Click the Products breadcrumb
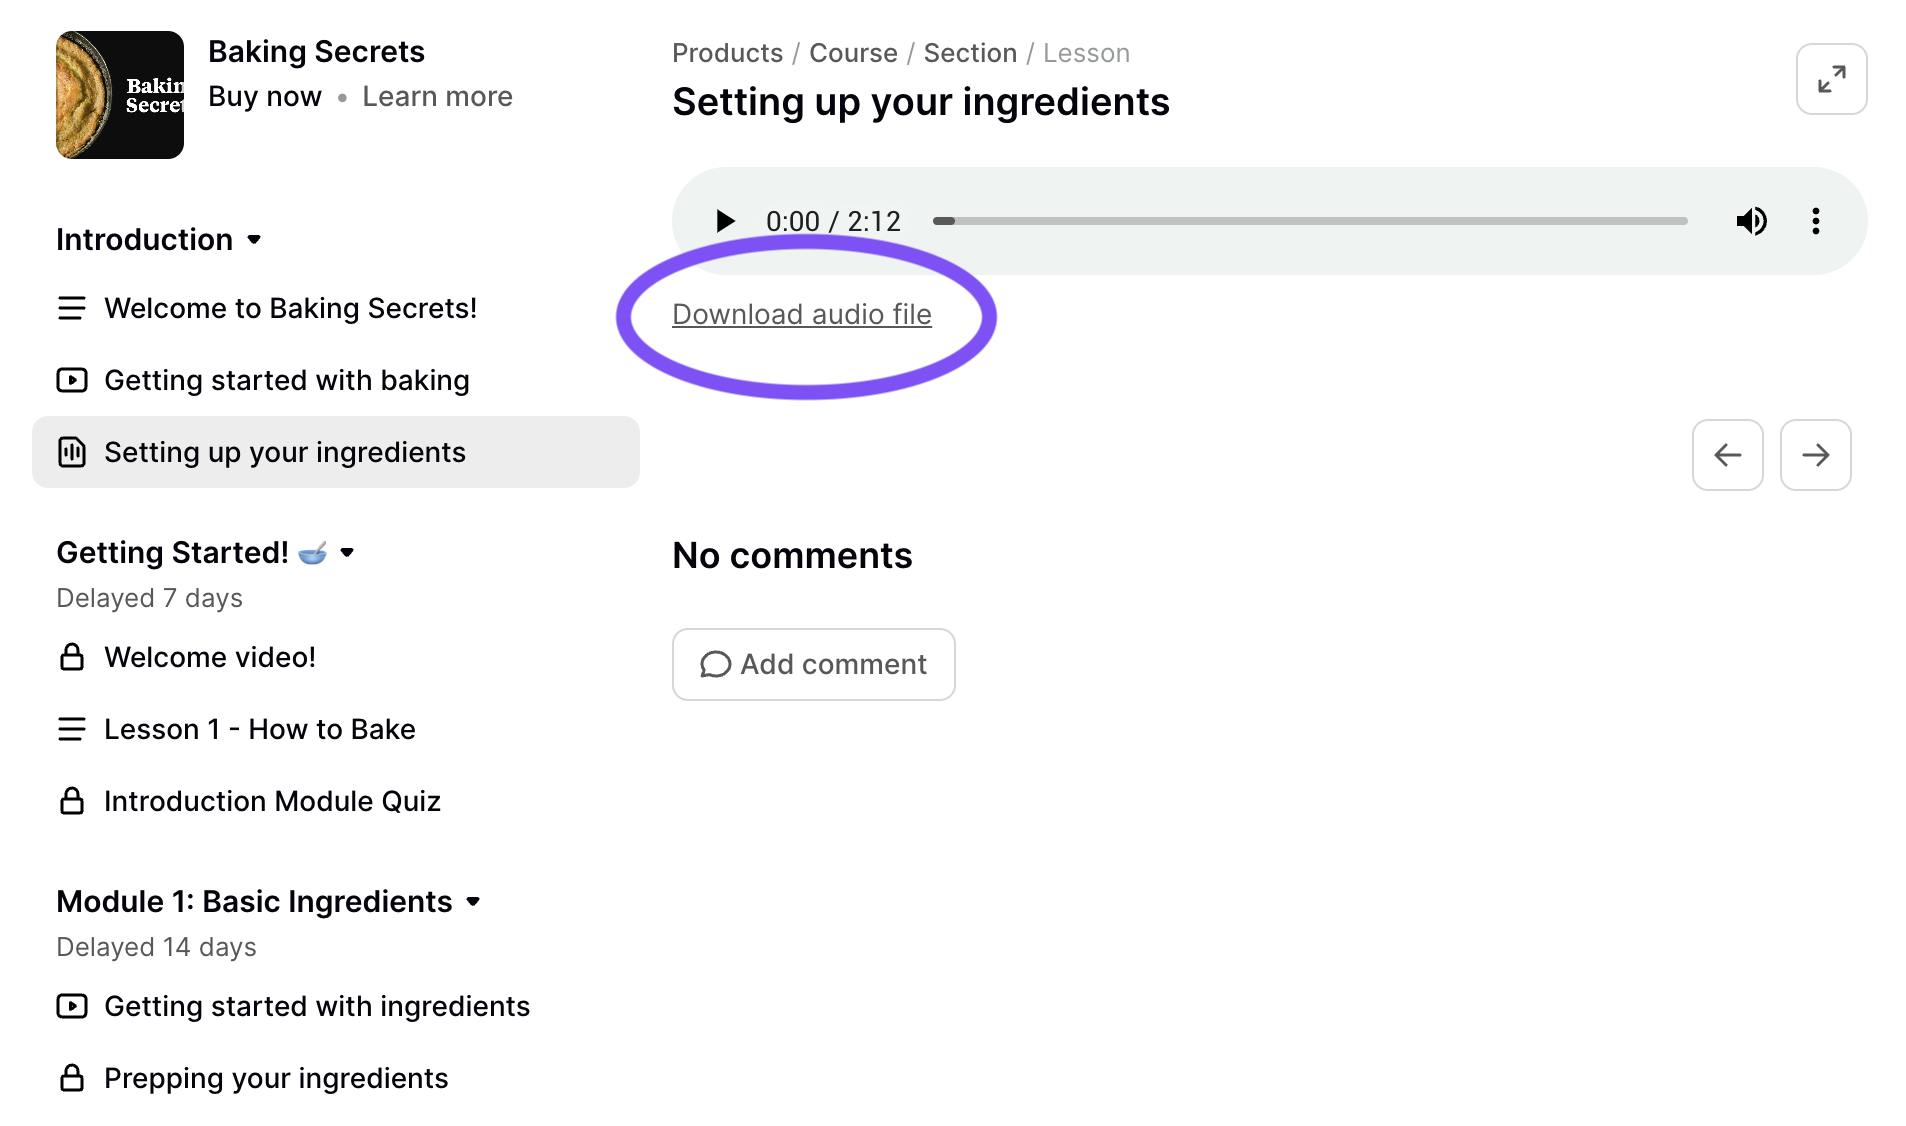The image size is (1906, 1126). pyautogui.click(x=727, y=53)
